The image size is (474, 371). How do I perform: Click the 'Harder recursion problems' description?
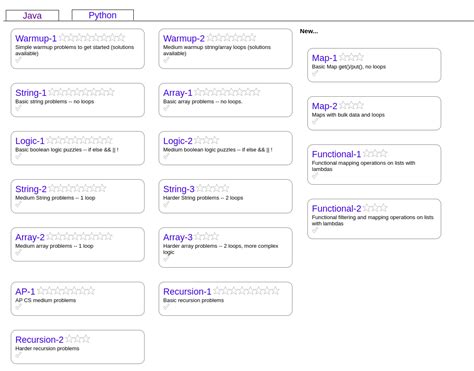click(47, 348)
